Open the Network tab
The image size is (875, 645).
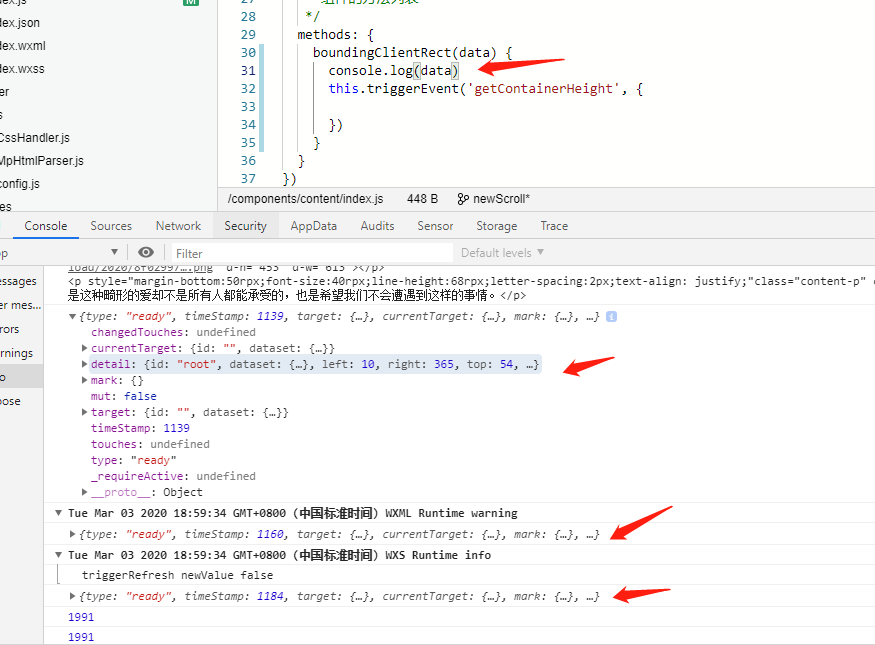tap(178, 226)
